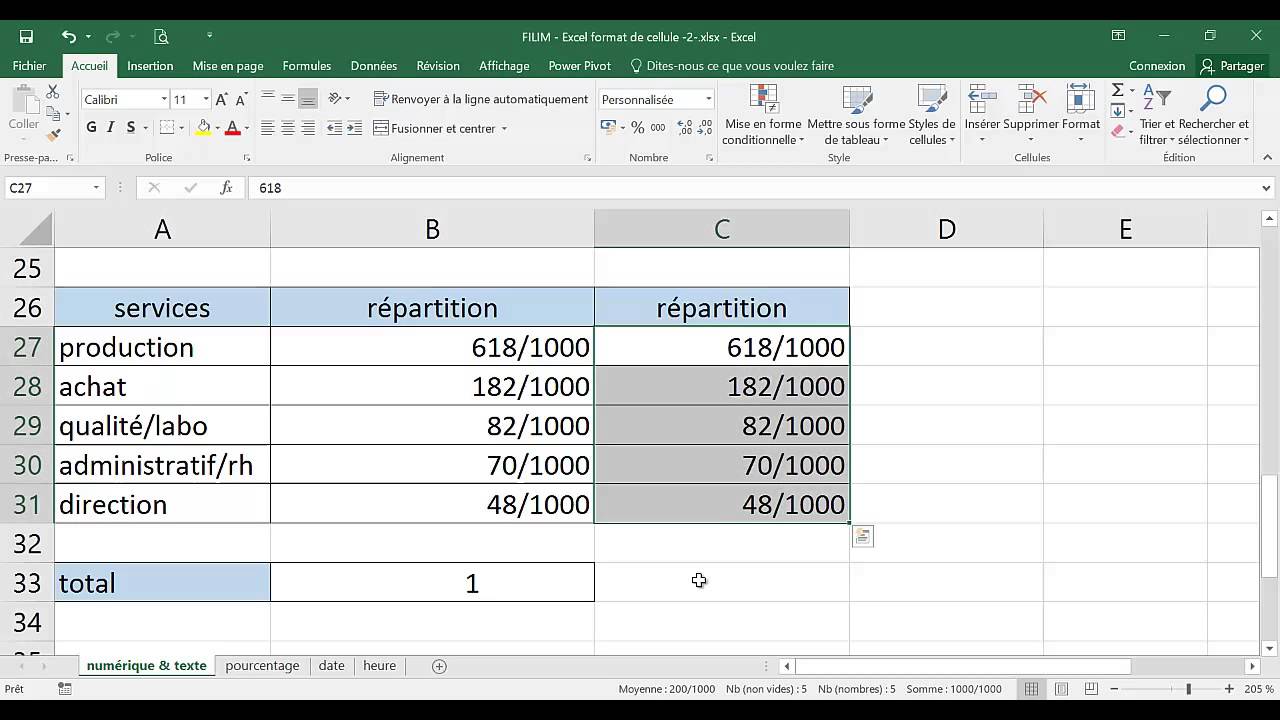1280x720 pixels.
Task: Open the font name Calibri dropdown
Action: [x=164, y=99]
